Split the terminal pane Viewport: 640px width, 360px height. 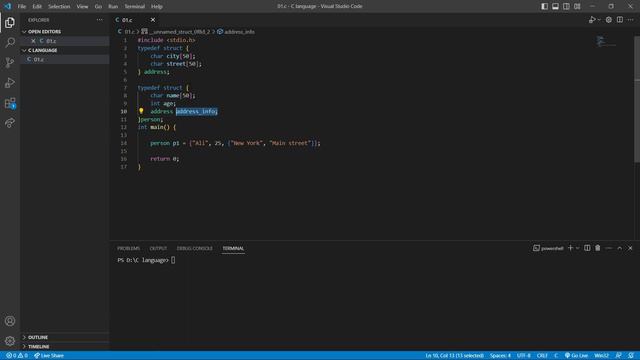point(587,248)
